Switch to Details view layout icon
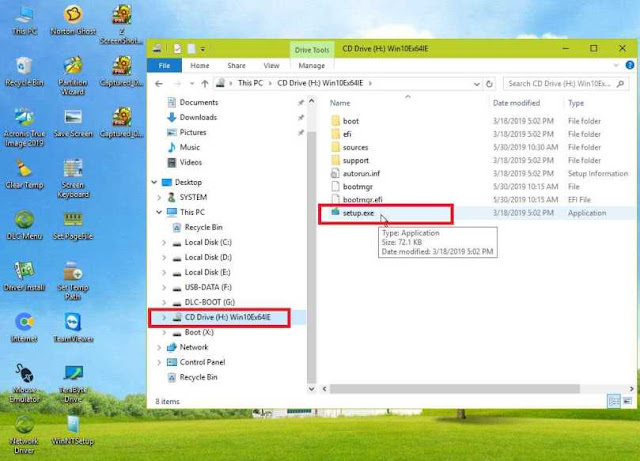 614,401
